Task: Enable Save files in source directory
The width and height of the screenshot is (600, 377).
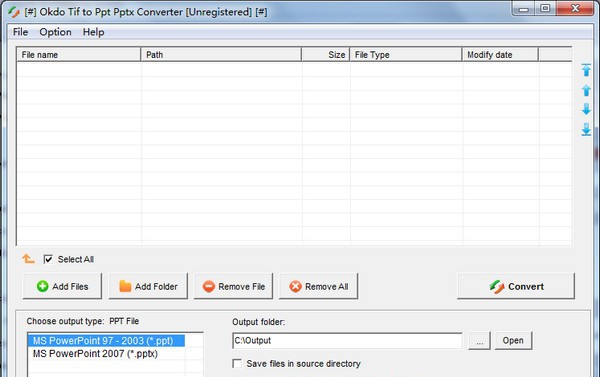Action: pos(237,363)
